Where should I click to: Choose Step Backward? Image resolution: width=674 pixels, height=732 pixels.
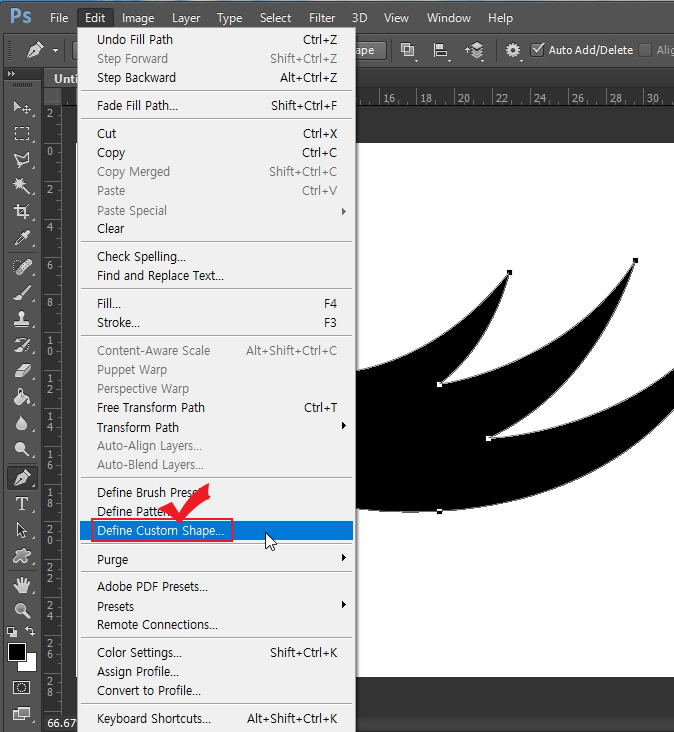pyautogui.click(x=216, y=77)
